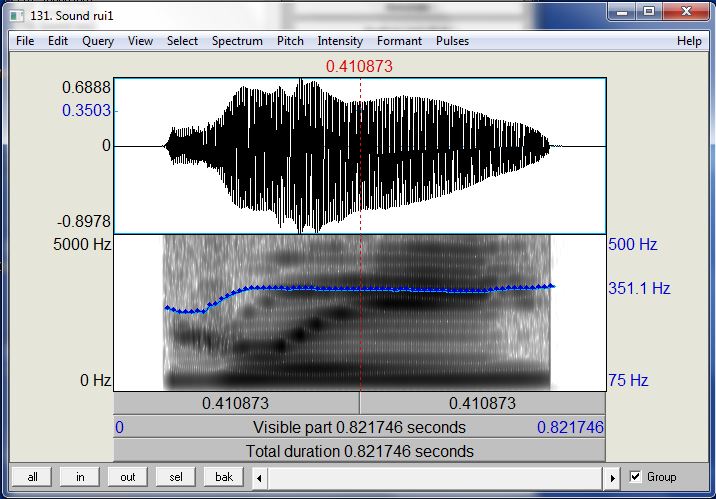This screenshot has height=499, width=716.
Task: Click the 'all' zoom button
Action: 32,477
